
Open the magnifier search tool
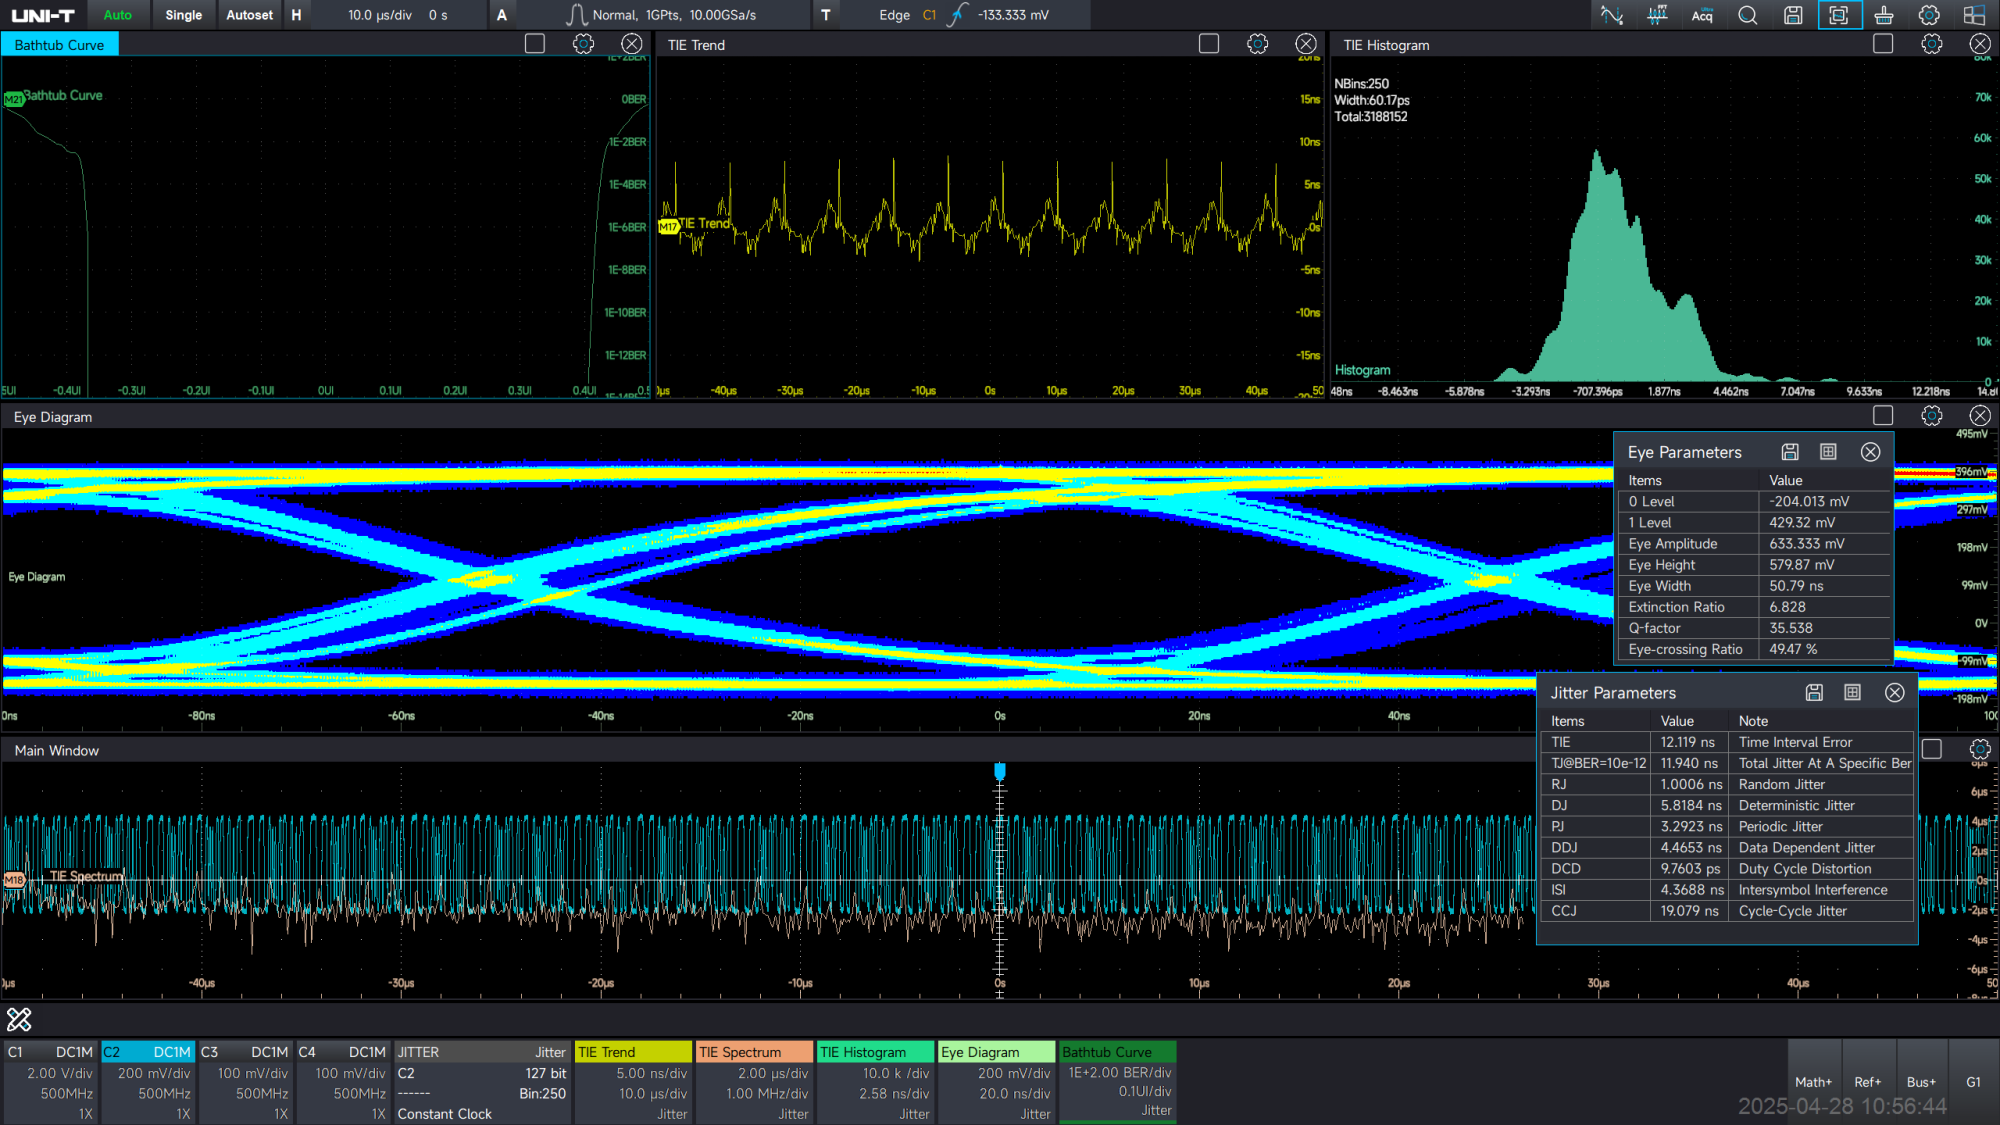[1747, 15]
